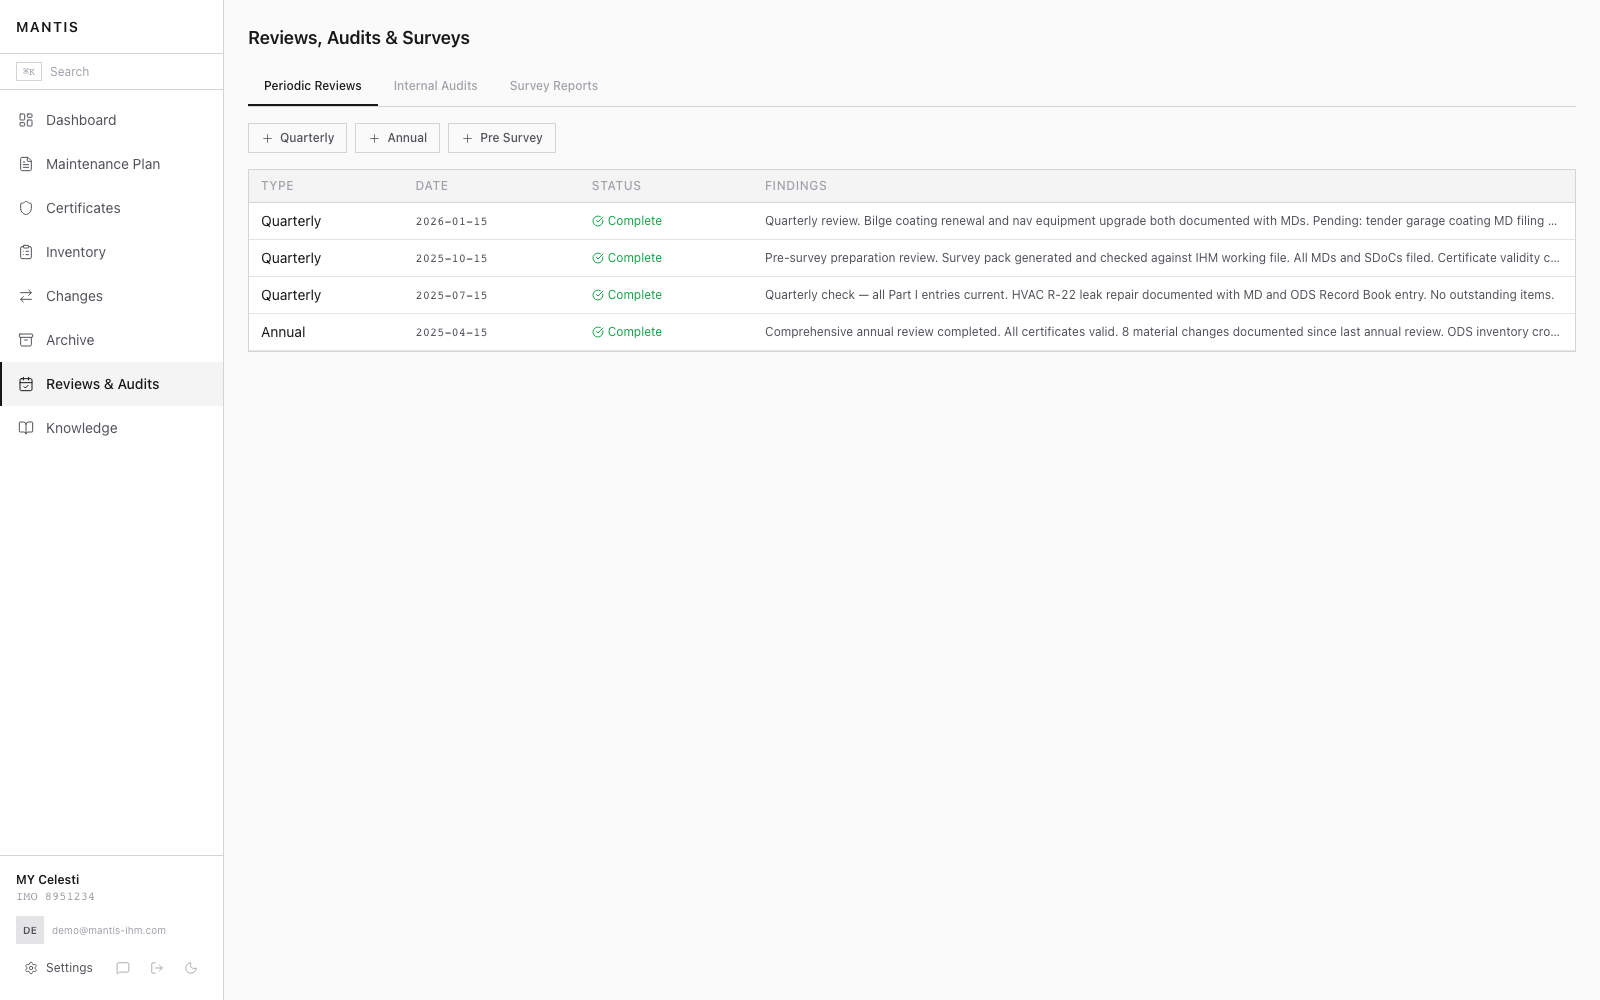Select vessel MY Celesti
The image size is (1600, 1000).
(x=48, y=880)
